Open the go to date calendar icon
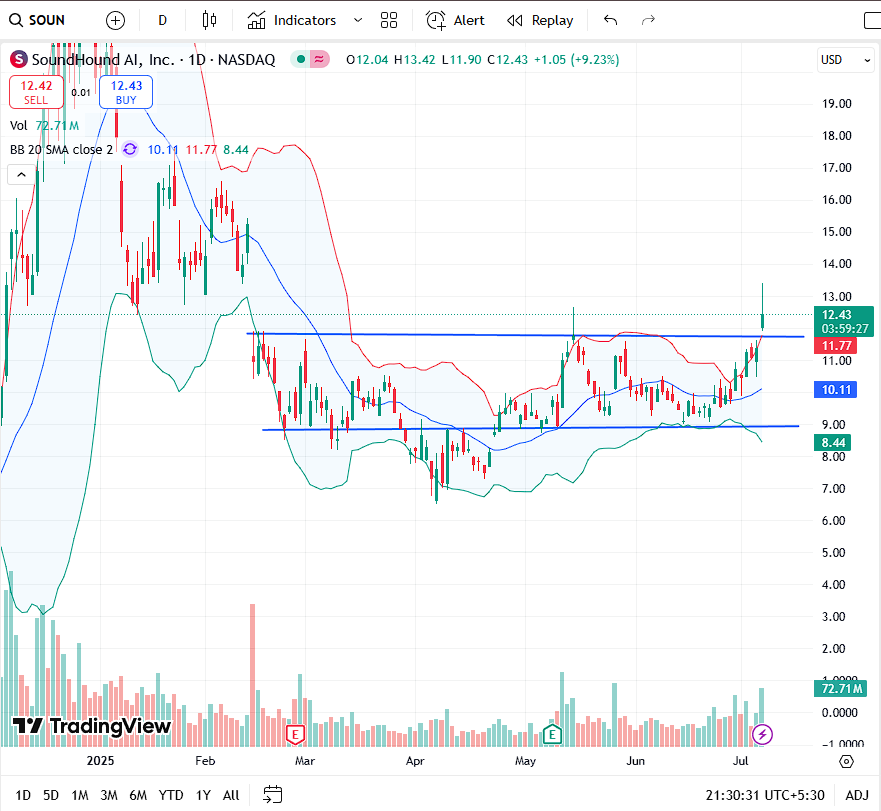Screen dimensions: 881x811 [x=273, y=795]
